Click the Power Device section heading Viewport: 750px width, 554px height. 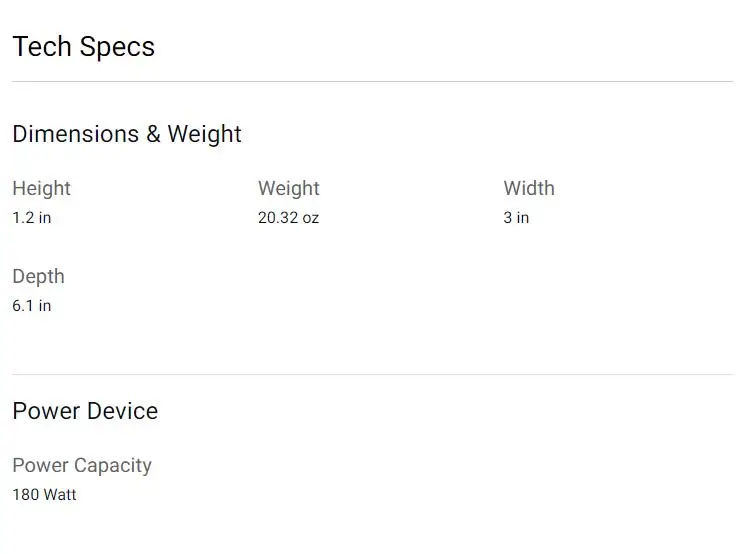tap(85, 411)
